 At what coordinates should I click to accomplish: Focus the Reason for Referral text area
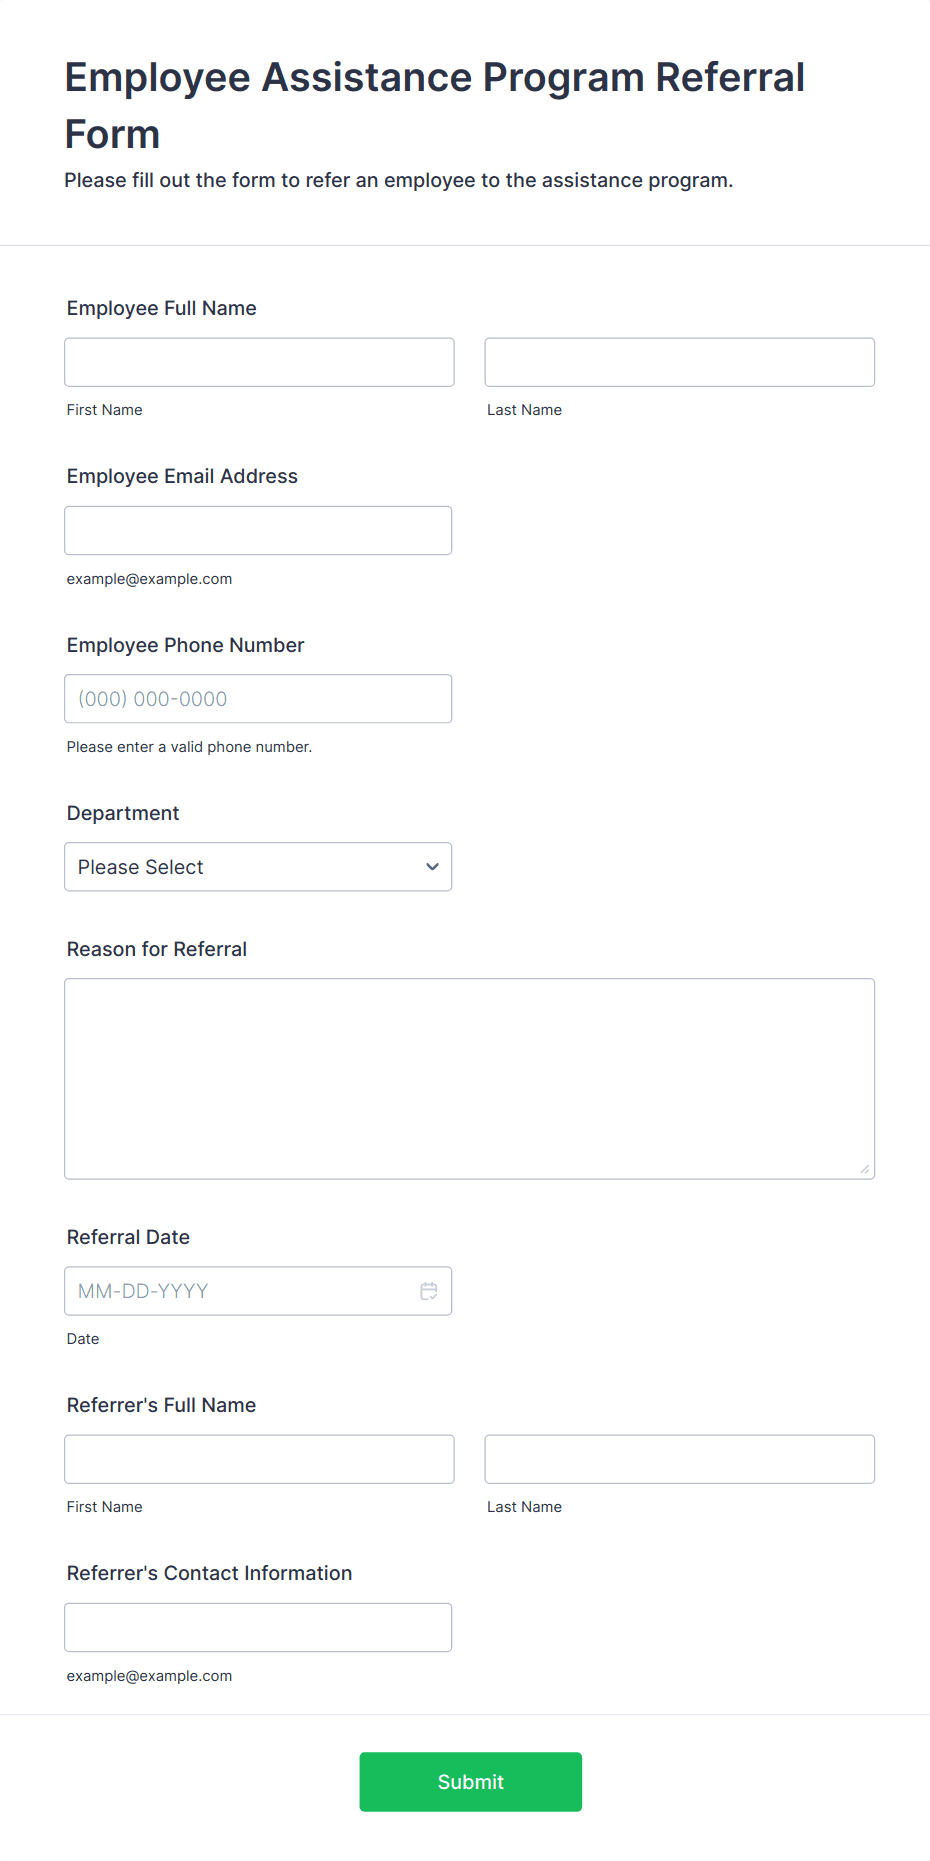470,1079
